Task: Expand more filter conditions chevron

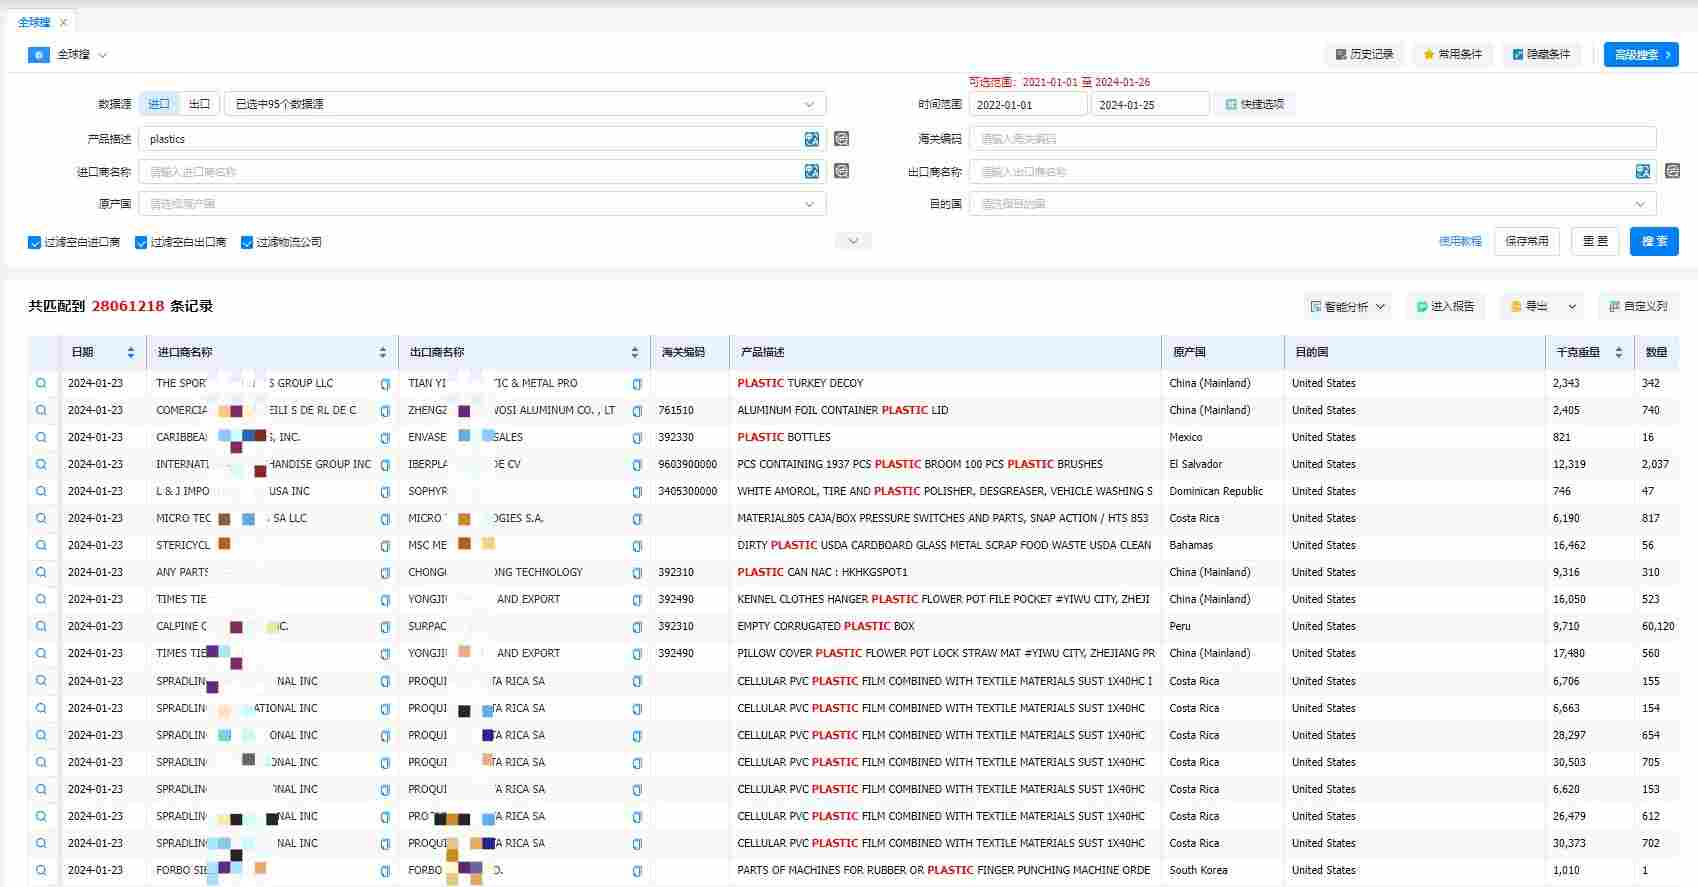Action: coord(853,241)
